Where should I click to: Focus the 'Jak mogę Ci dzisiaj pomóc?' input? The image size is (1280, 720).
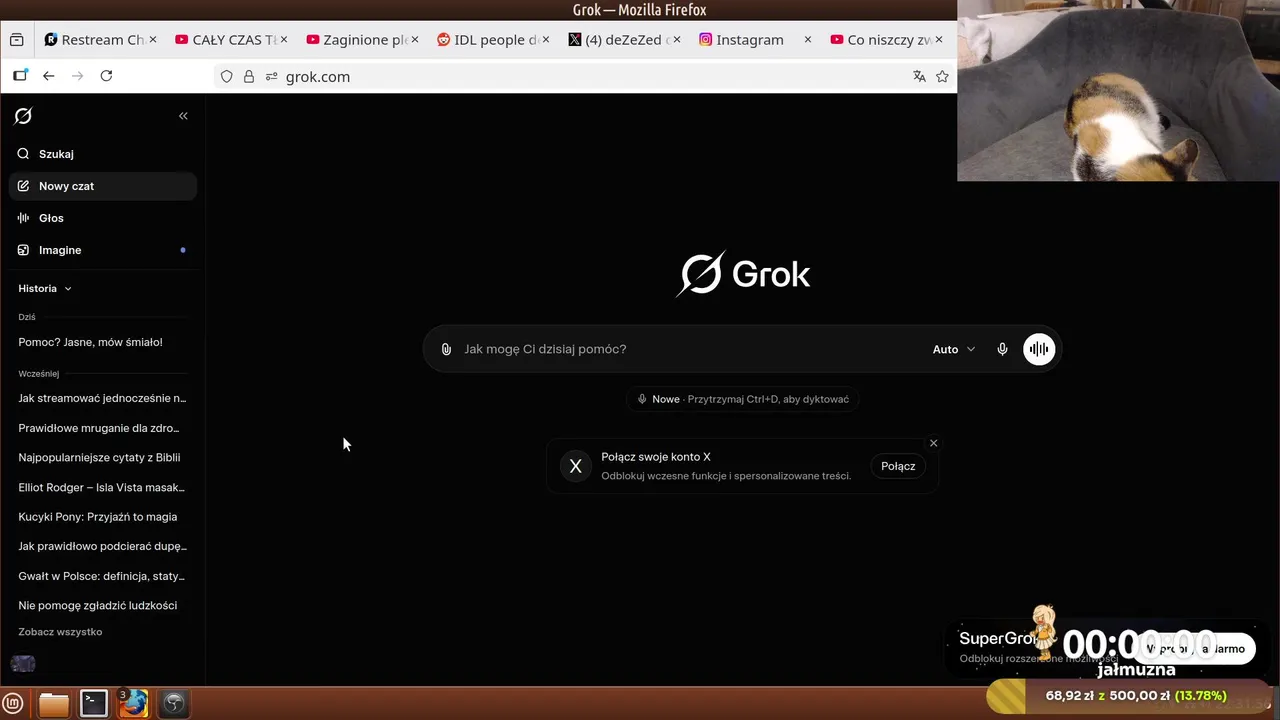pyautogui.click(x=690, y=349)
